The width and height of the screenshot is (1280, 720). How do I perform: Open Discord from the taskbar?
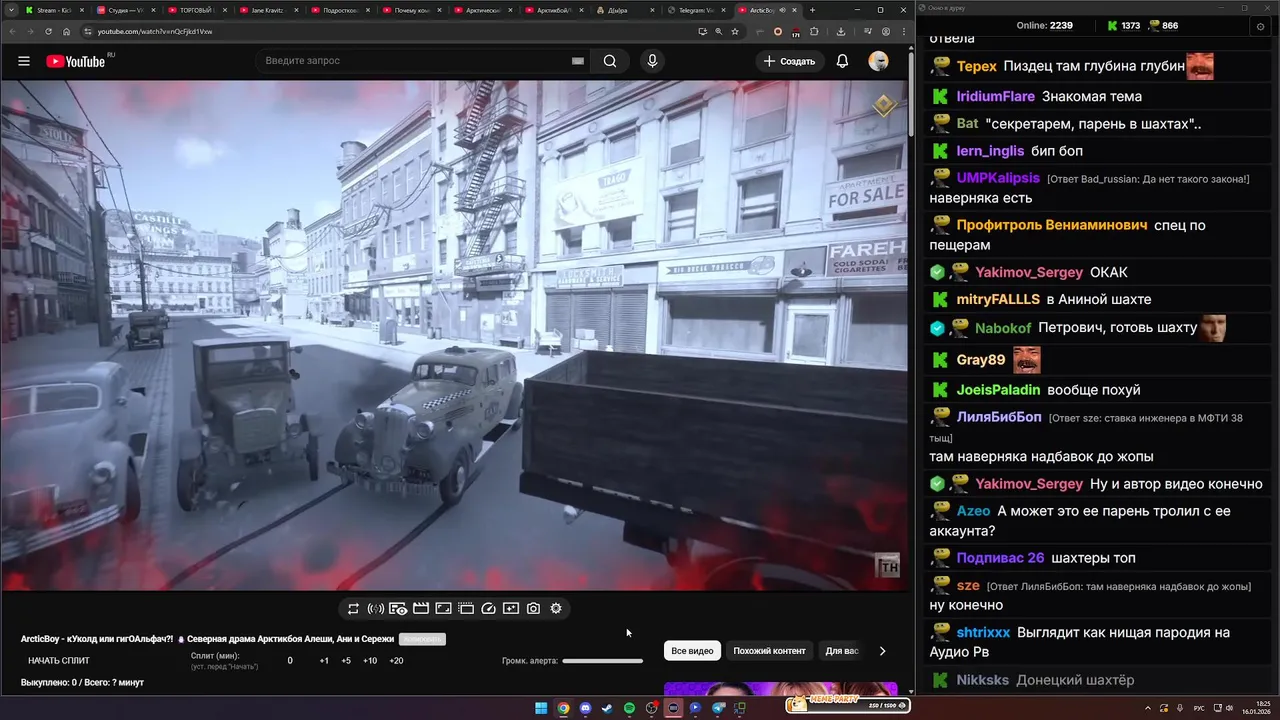coord(585,708)
